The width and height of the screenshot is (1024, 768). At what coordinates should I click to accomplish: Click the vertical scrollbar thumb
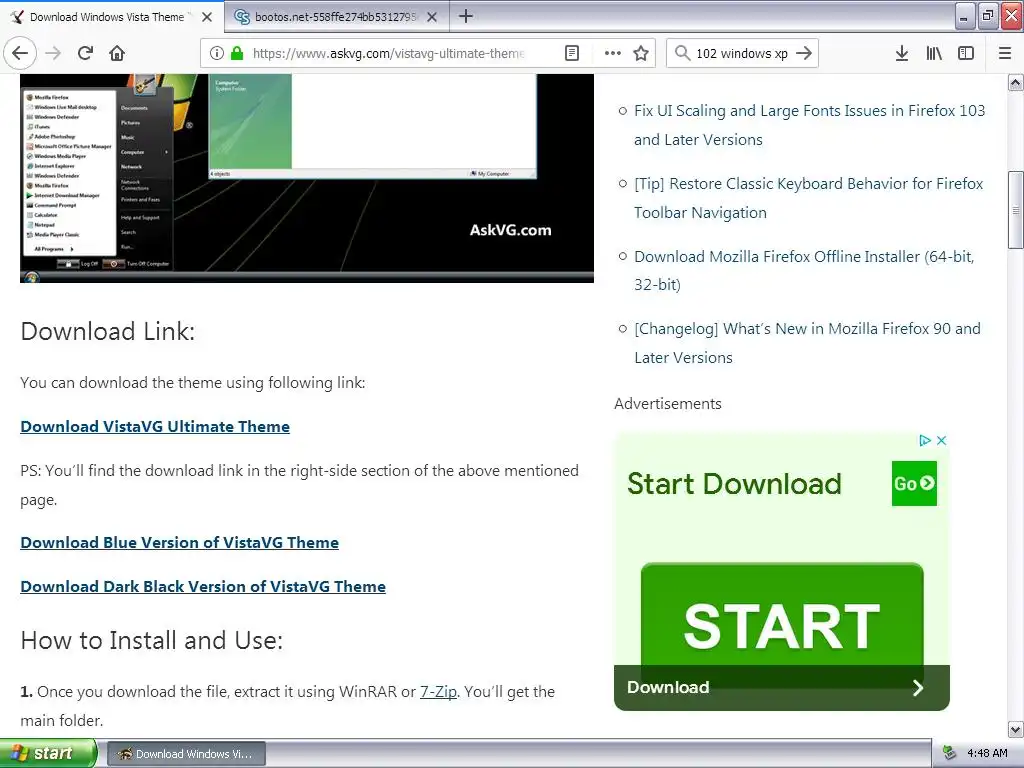[1016, 210]
